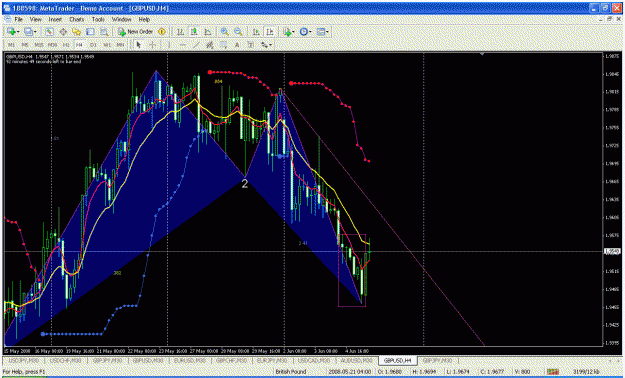Screen dimensions: 625x378
Task: Show the Data Window panel
Action: point(63,32)
